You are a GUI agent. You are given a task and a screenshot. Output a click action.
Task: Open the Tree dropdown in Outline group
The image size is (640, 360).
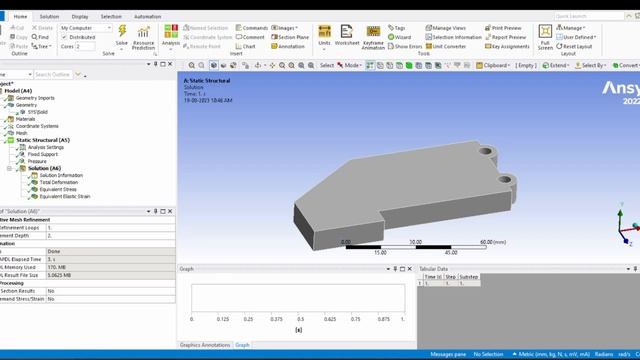coord(42,47)
